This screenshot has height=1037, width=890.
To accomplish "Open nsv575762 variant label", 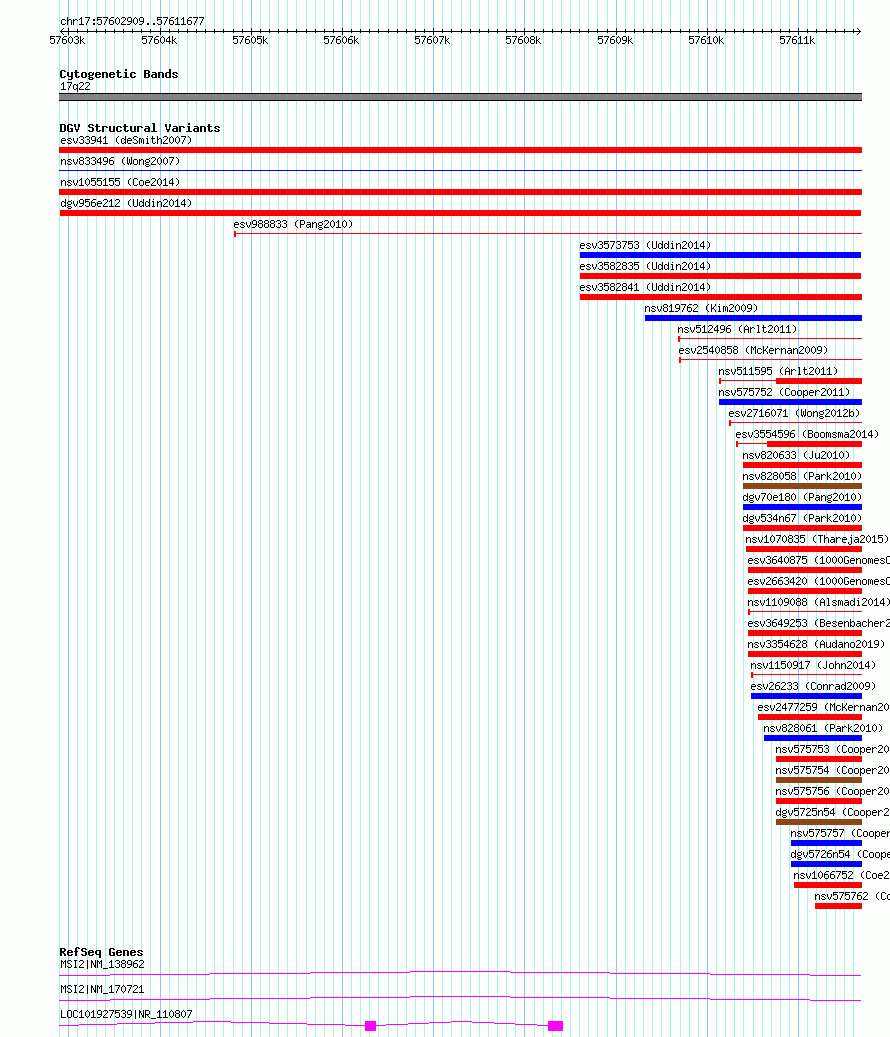I will tap(852, 897).
